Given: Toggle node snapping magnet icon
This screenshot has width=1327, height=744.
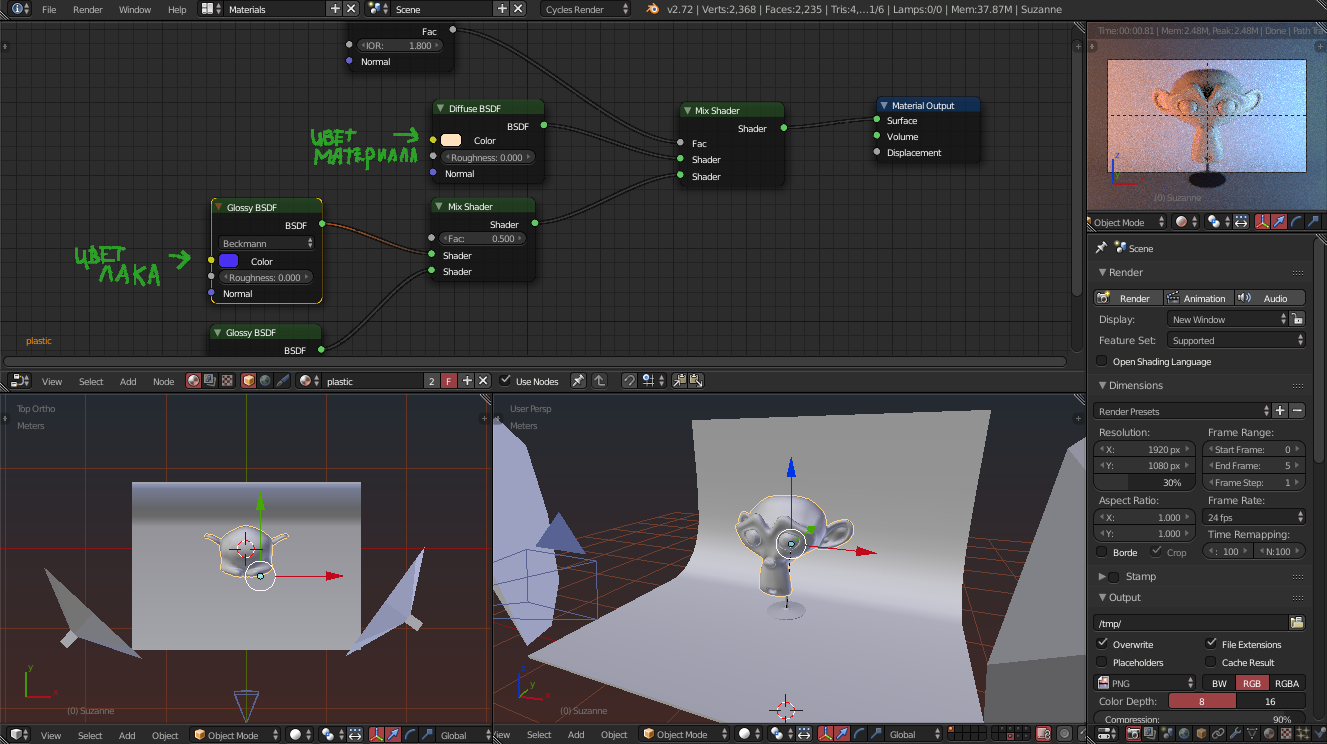Looking at the screenshot, I should [629, 381].
